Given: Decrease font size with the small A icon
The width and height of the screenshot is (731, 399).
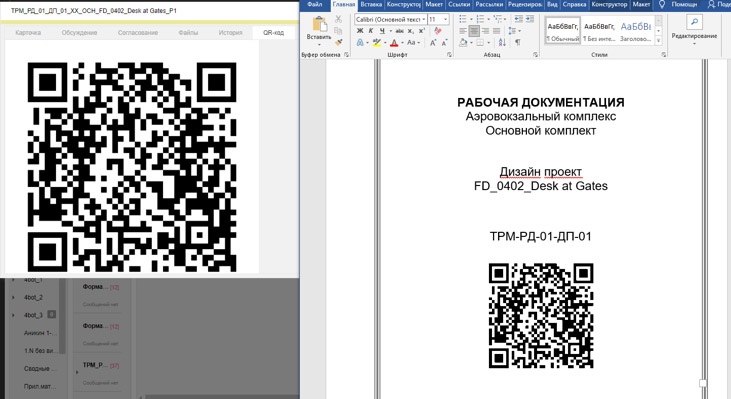Looking at the screenshot, I should tap(445, 42).
